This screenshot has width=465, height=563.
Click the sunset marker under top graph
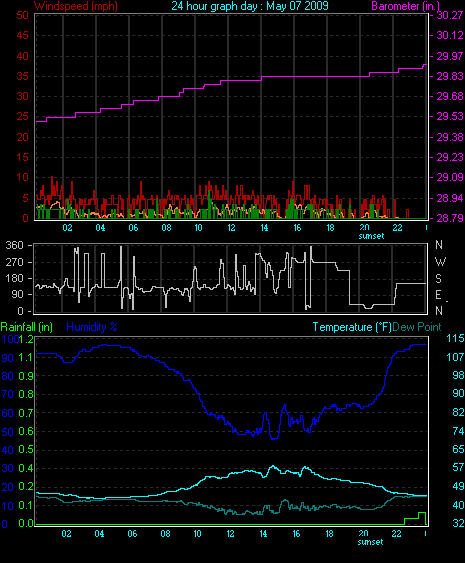pyautogui.click(x=371, y=236)
